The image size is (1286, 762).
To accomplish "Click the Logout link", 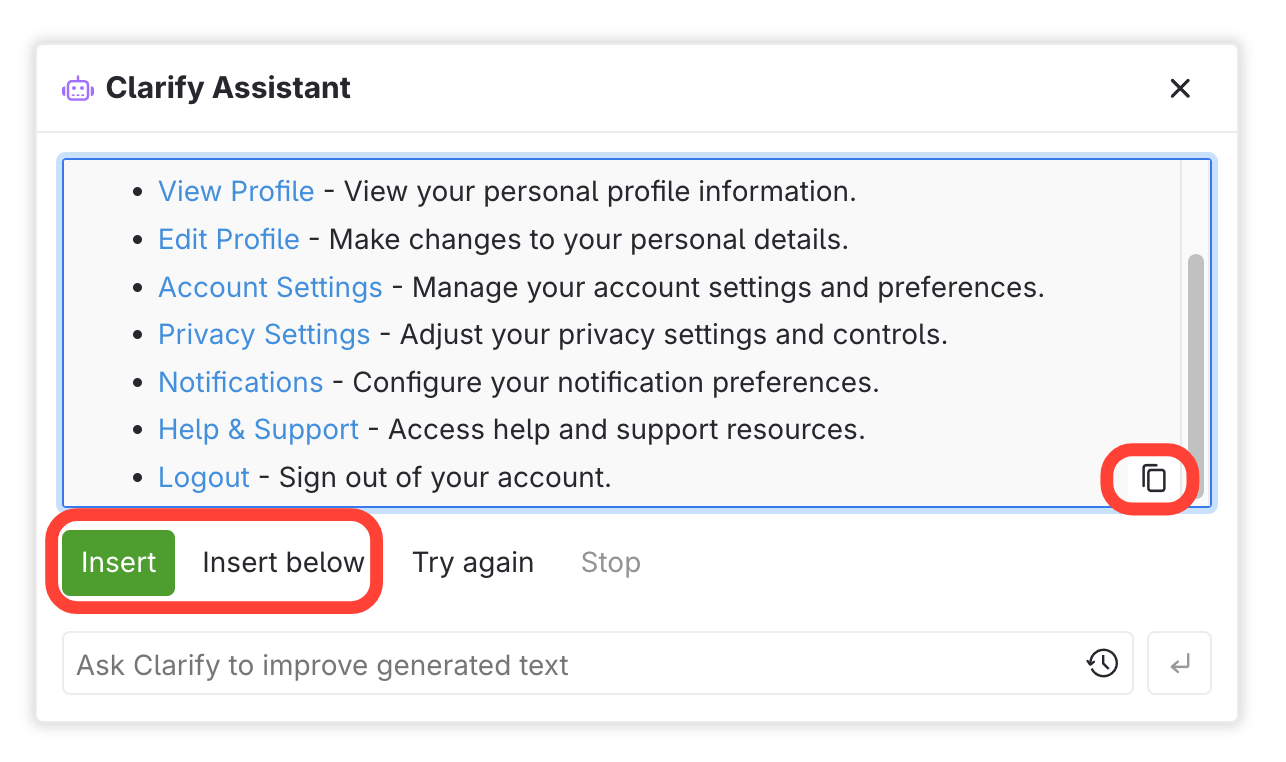I will (204, 478).
